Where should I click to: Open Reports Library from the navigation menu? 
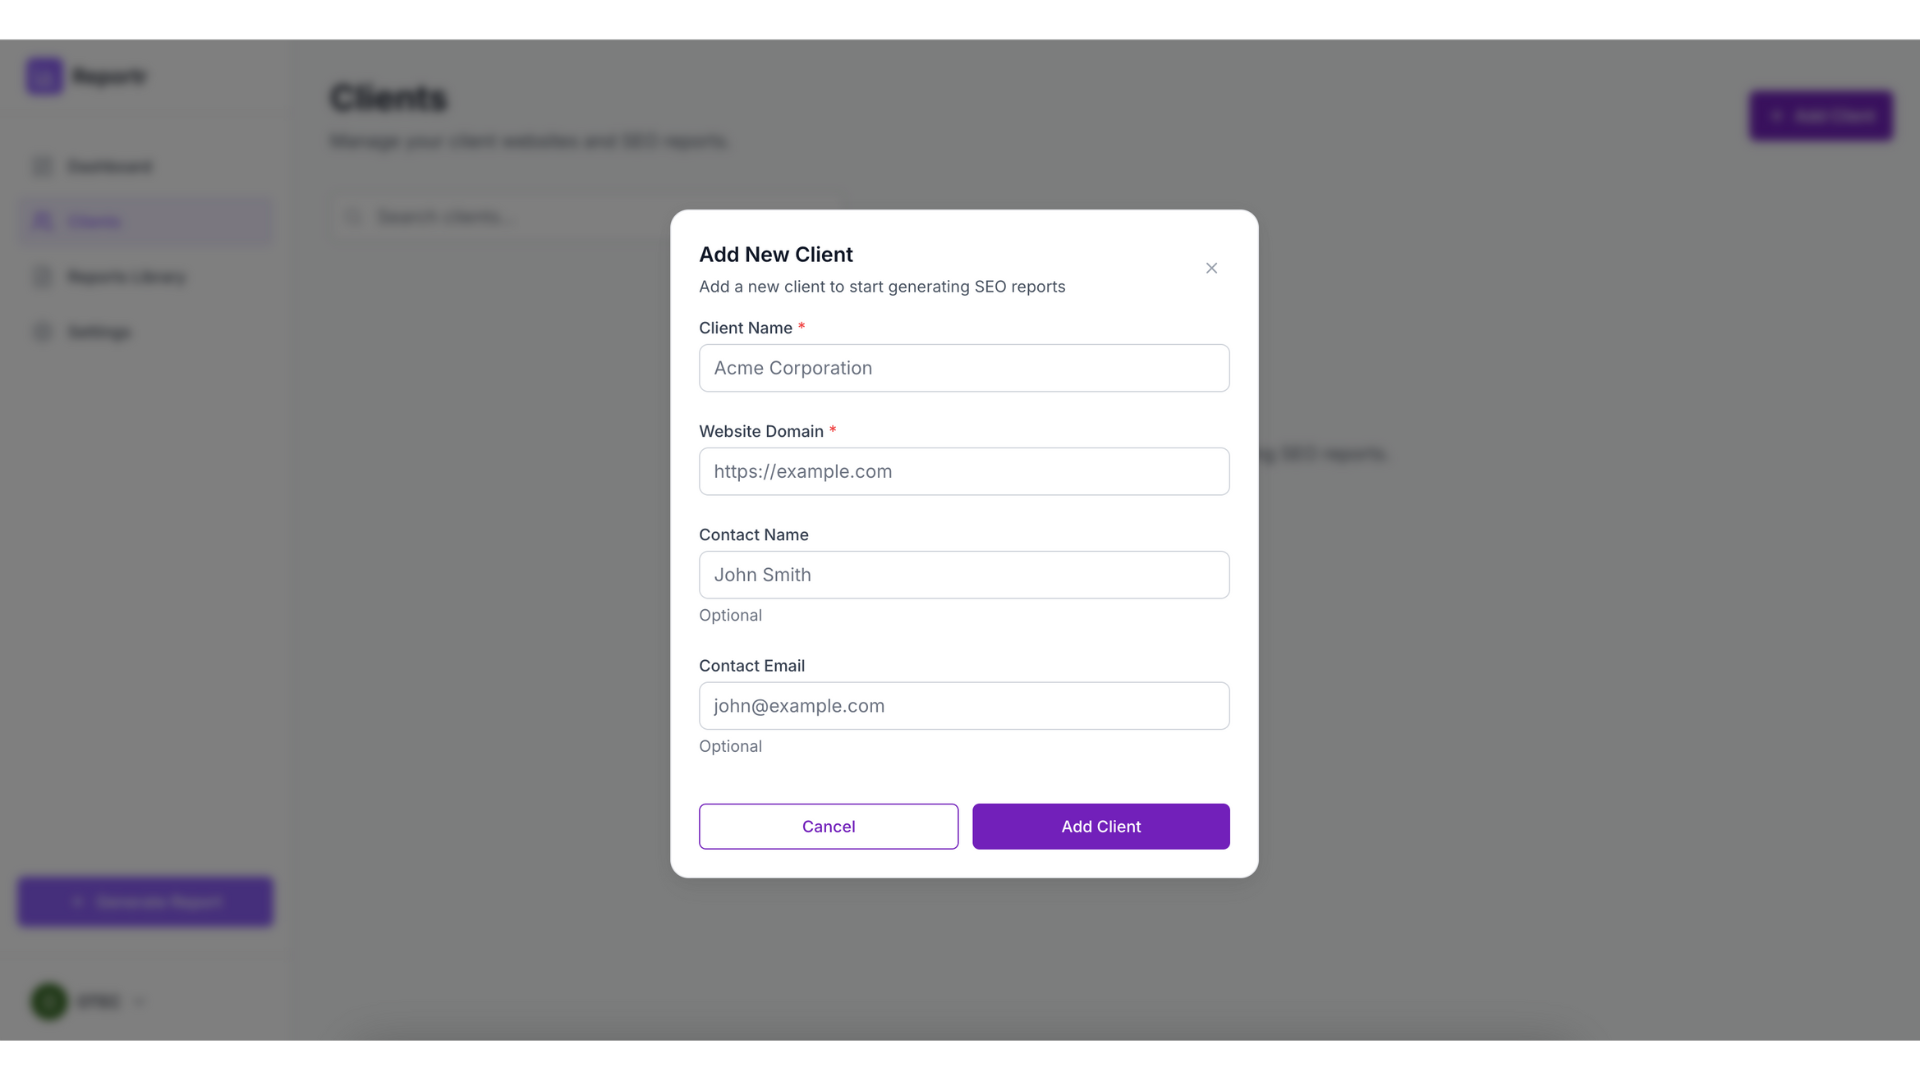point(125,276)
